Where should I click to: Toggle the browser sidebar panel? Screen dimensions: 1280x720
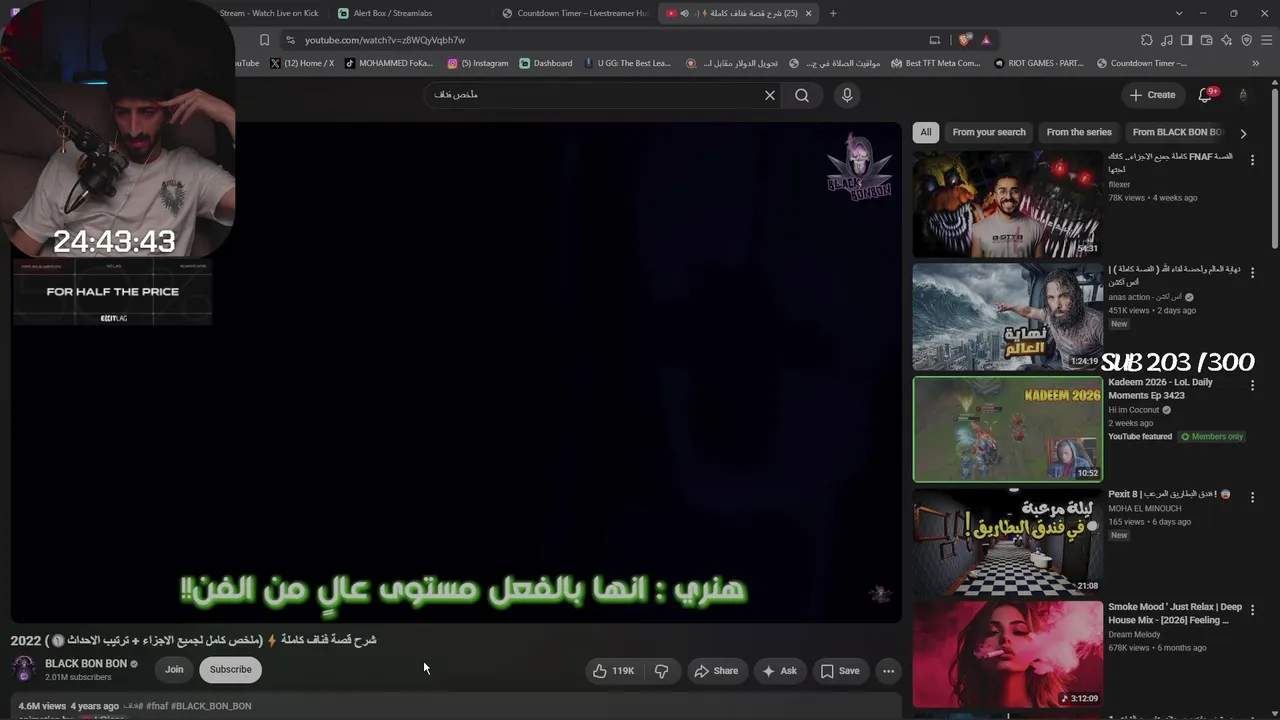pyautogui.click(x=1186, y=40)
